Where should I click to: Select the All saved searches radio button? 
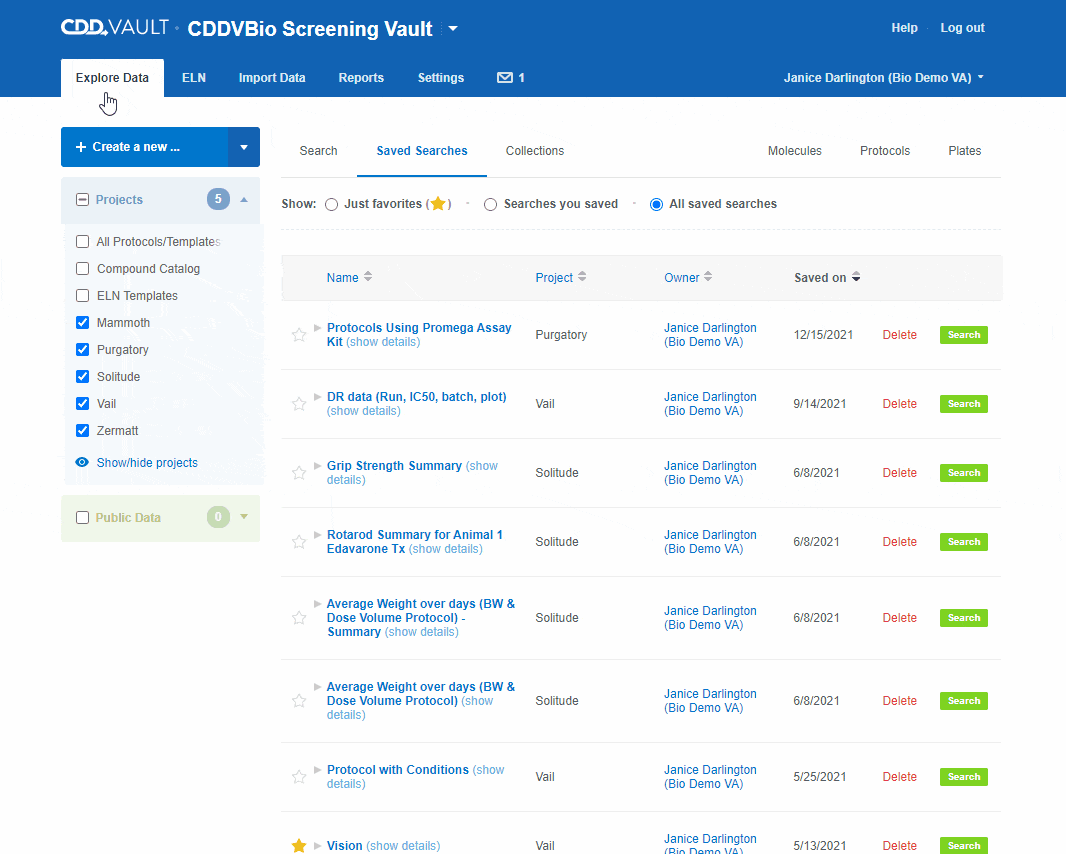click(656, 204)
